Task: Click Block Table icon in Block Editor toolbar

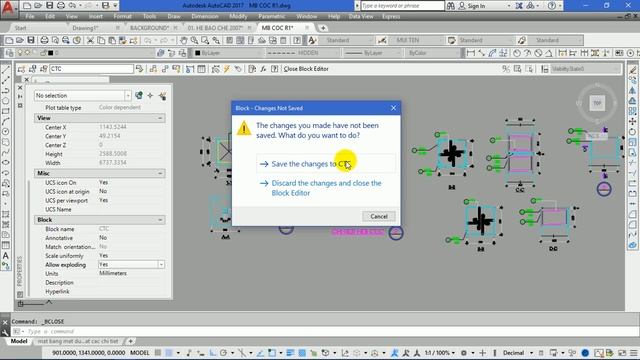Action: [x=201, y=69]
